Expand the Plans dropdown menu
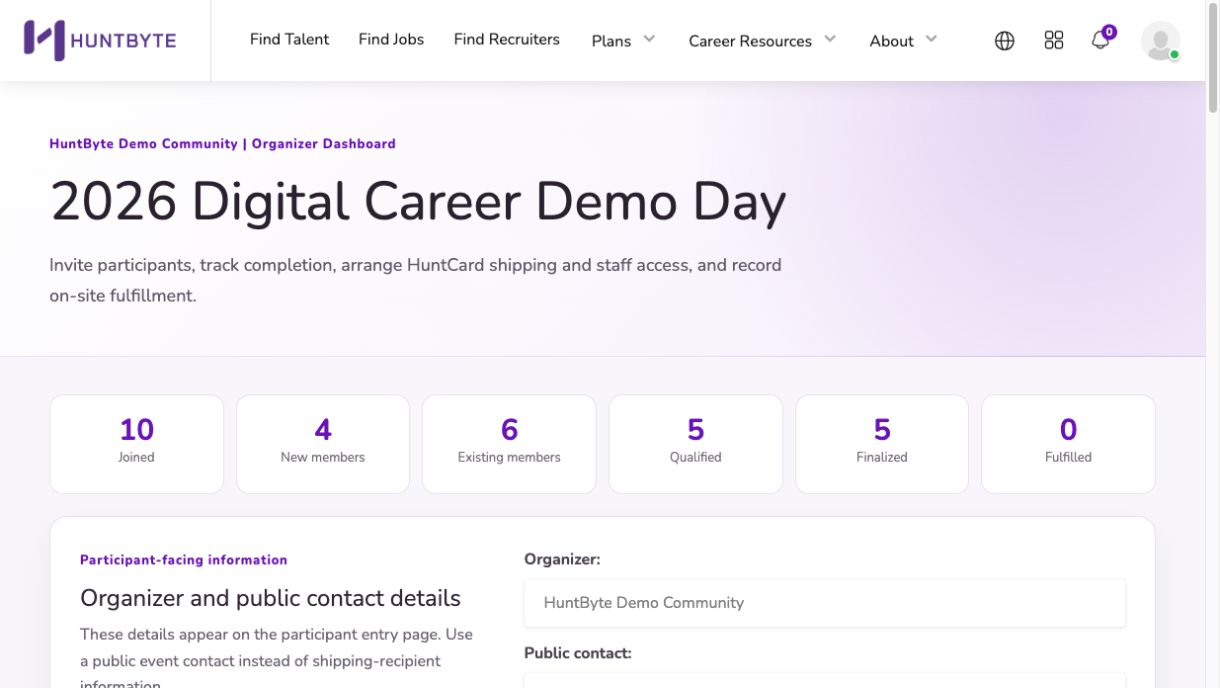The width and height of the screenshot is (1220, 688). 623,40
